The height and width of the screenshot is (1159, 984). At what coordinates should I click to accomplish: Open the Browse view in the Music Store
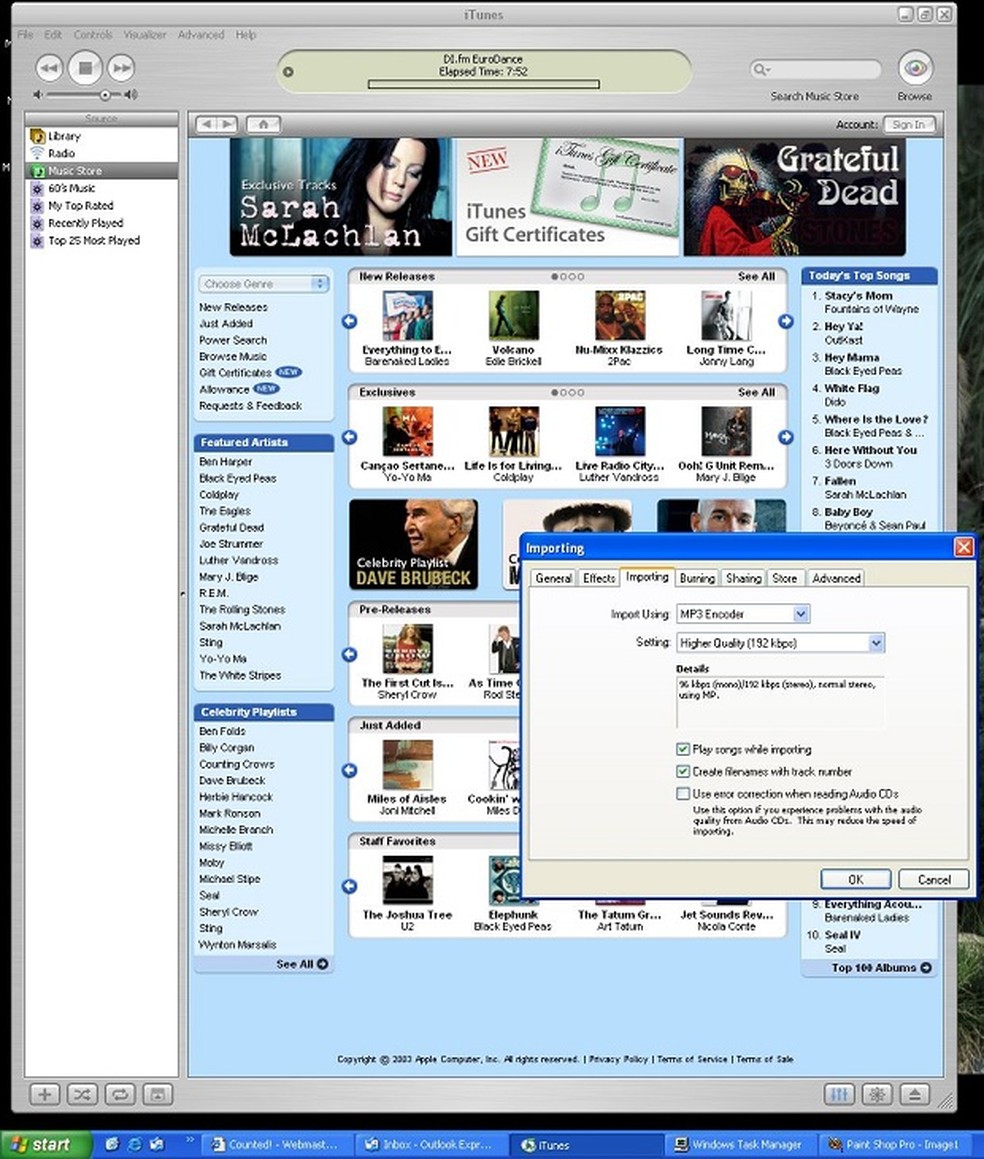[x=914, y=70]
